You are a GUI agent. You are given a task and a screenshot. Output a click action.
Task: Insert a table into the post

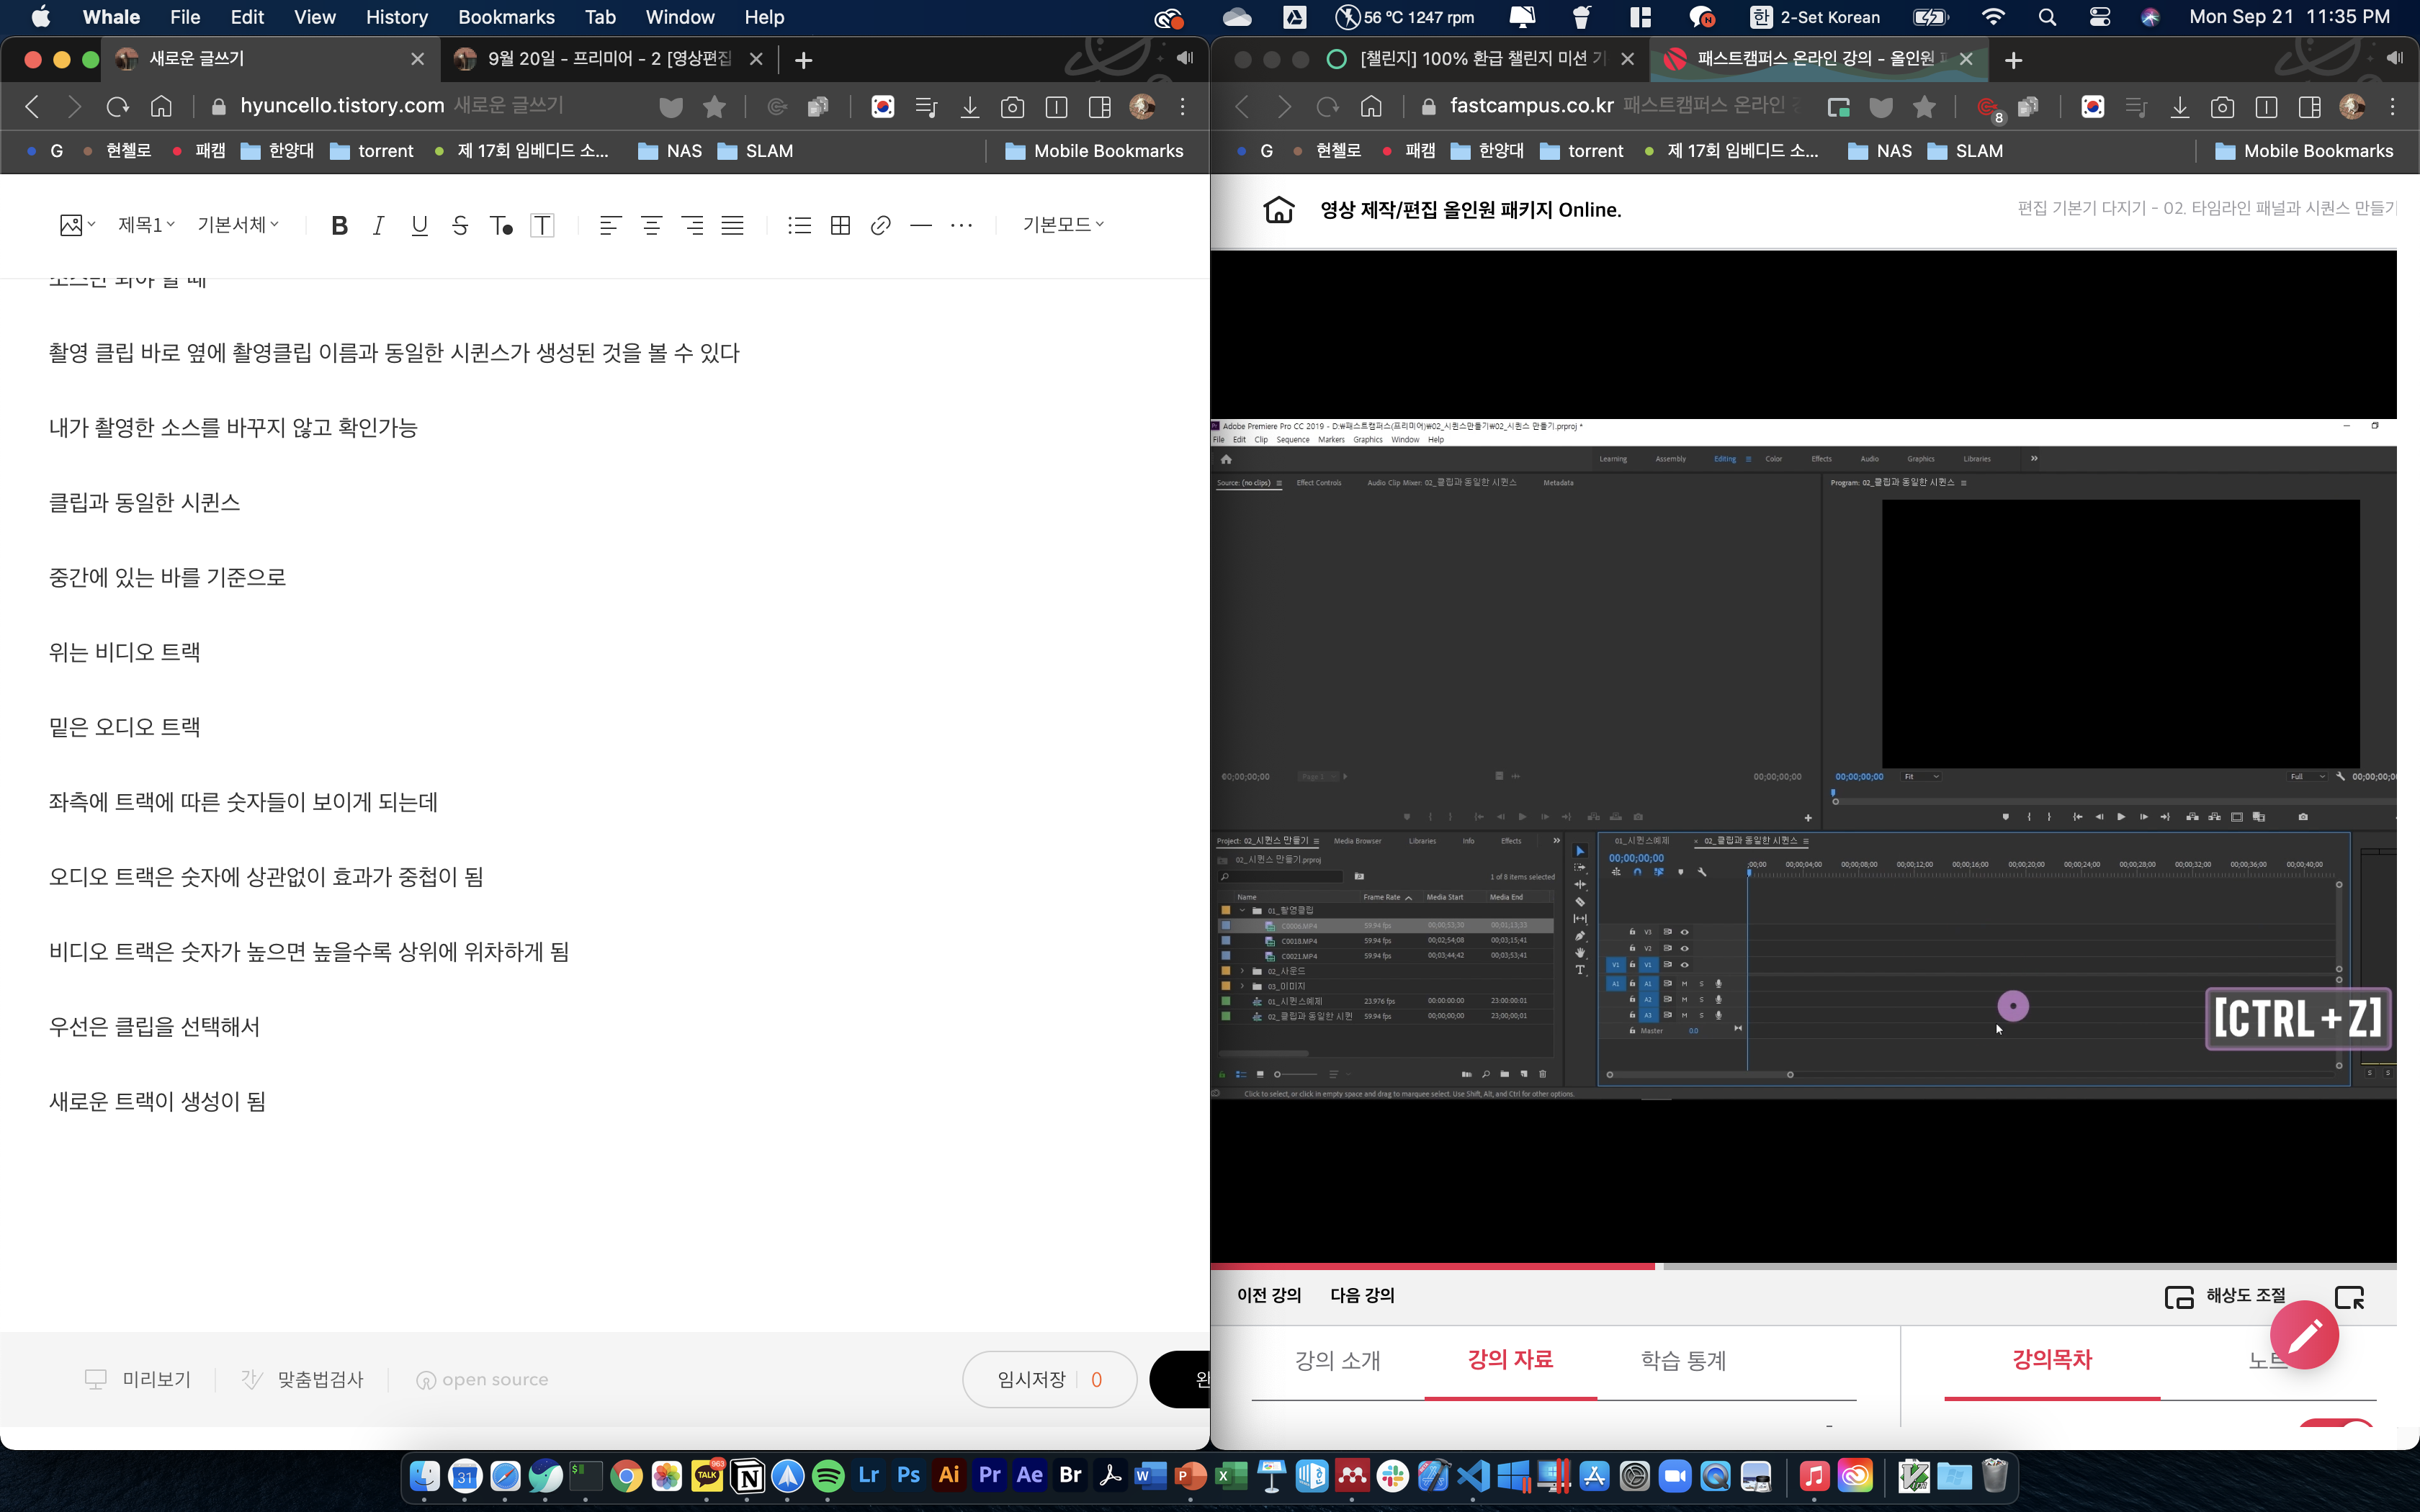[x=840, y=226]
